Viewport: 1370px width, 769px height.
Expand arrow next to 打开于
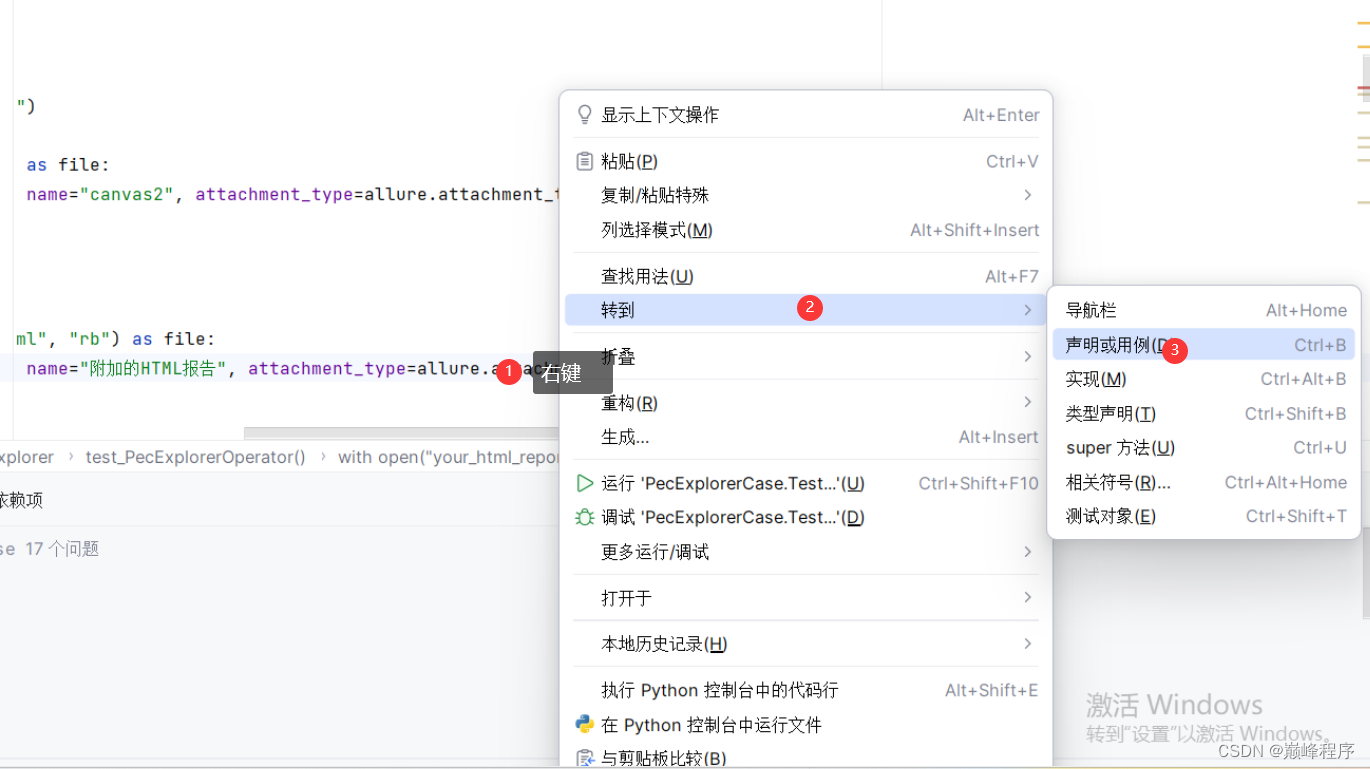pyautogui.click(x=1028, y=597)
